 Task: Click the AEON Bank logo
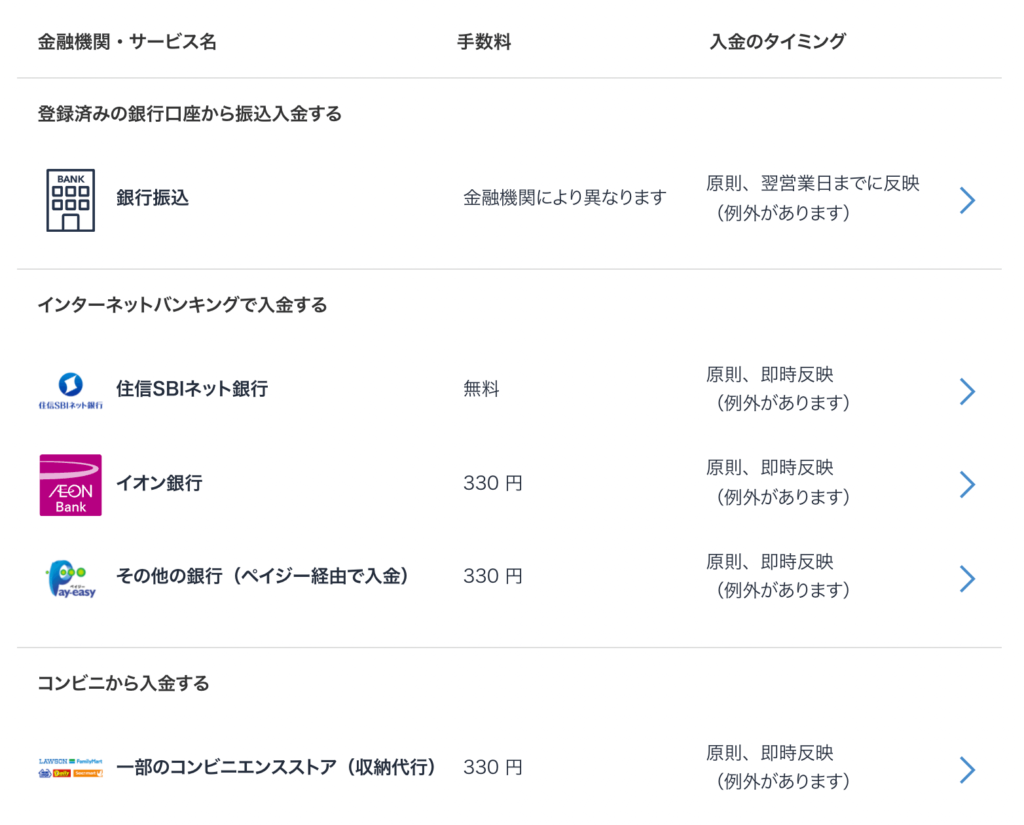(x=71, y=485)
